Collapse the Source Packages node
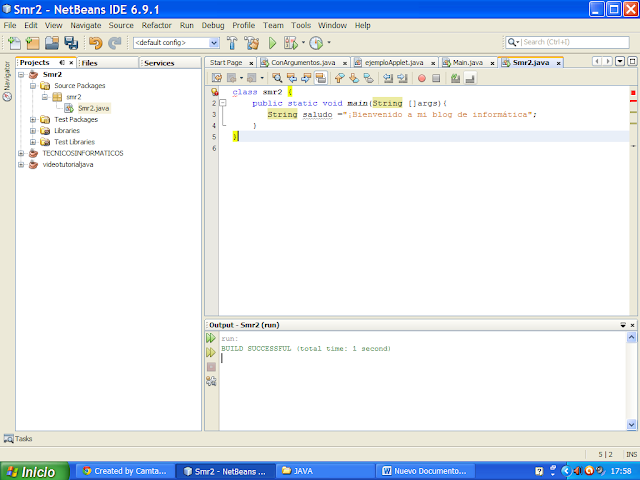The width and height of the screenshot is (640, 480). [x=33, y=86]
